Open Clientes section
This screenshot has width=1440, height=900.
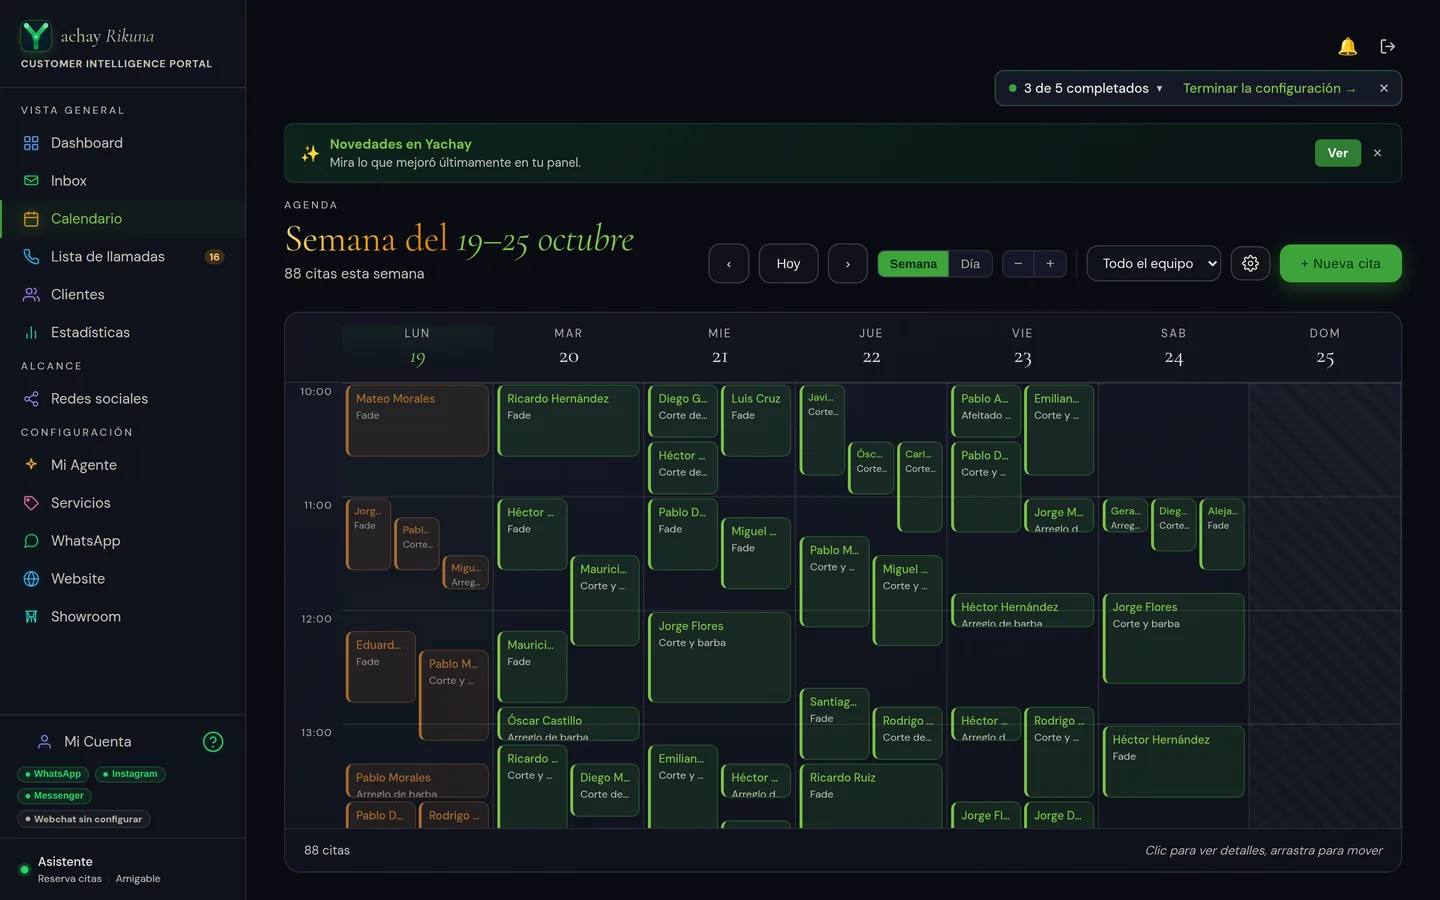(123, 295)
